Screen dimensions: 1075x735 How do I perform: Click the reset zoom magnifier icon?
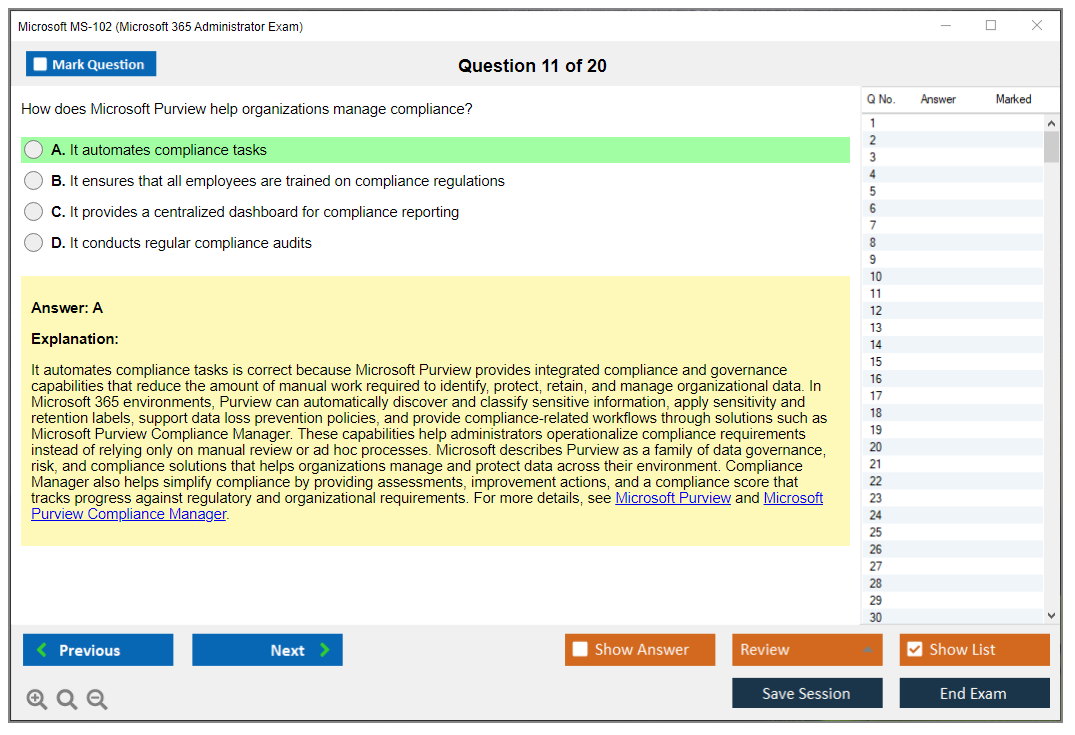tap(67, 699)
